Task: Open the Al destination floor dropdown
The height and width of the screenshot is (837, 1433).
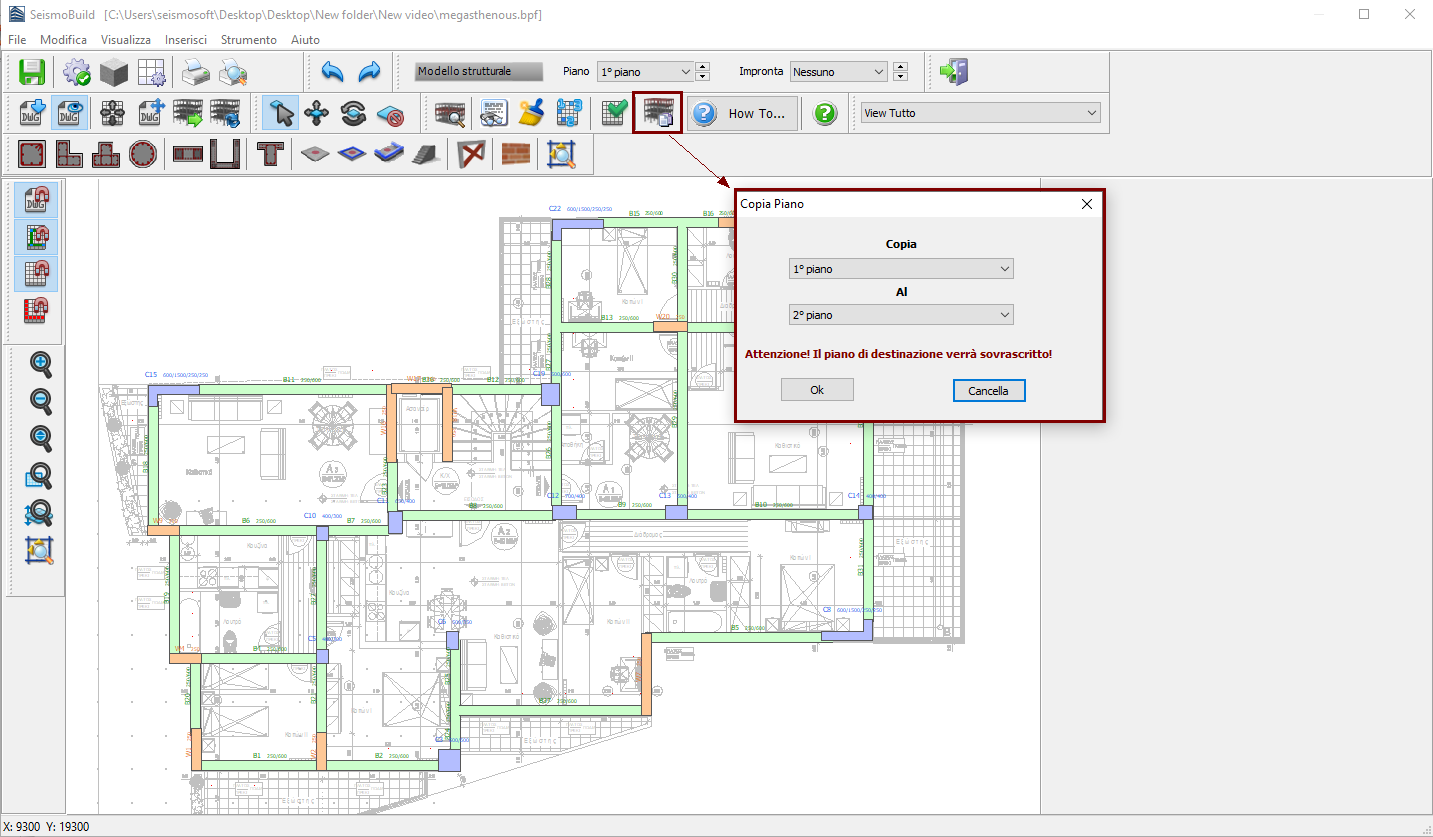Action: 901,315
